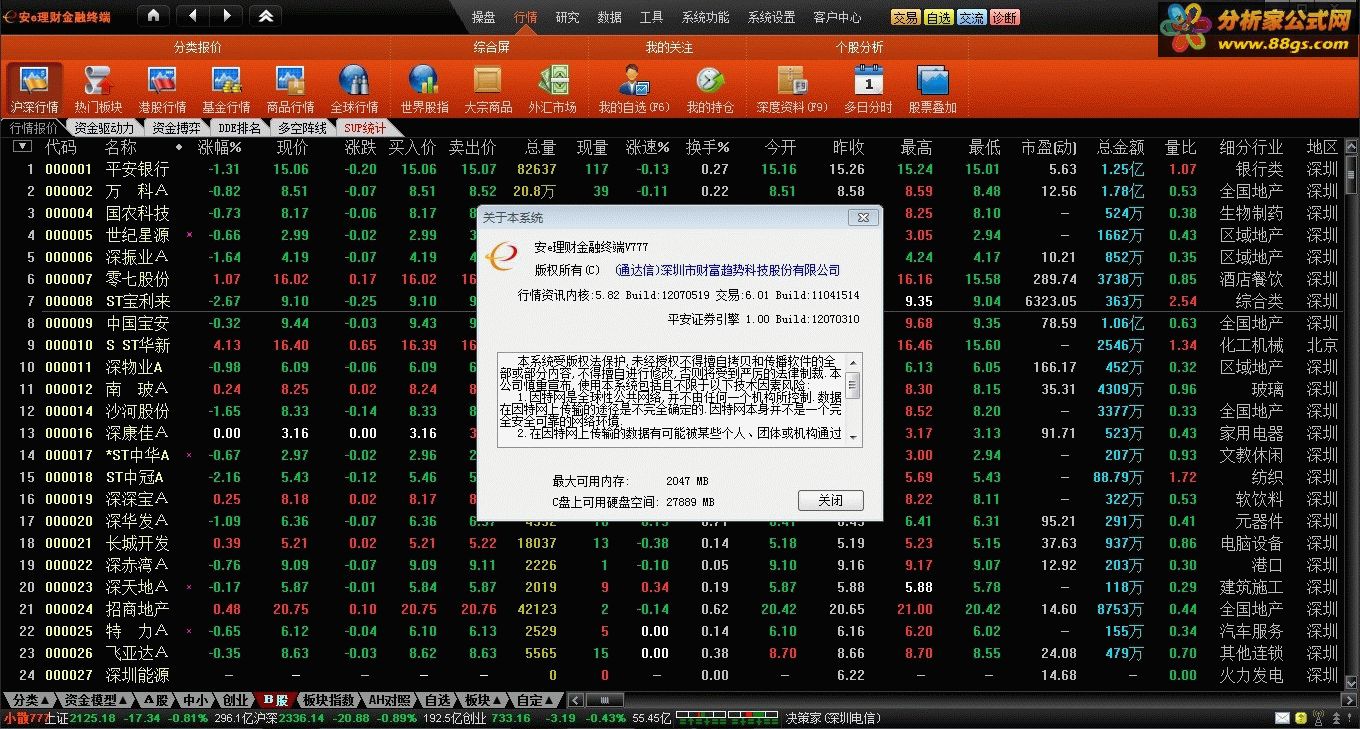
Task: Select the 资金驱动力 tab
Action: click(104, 128)
